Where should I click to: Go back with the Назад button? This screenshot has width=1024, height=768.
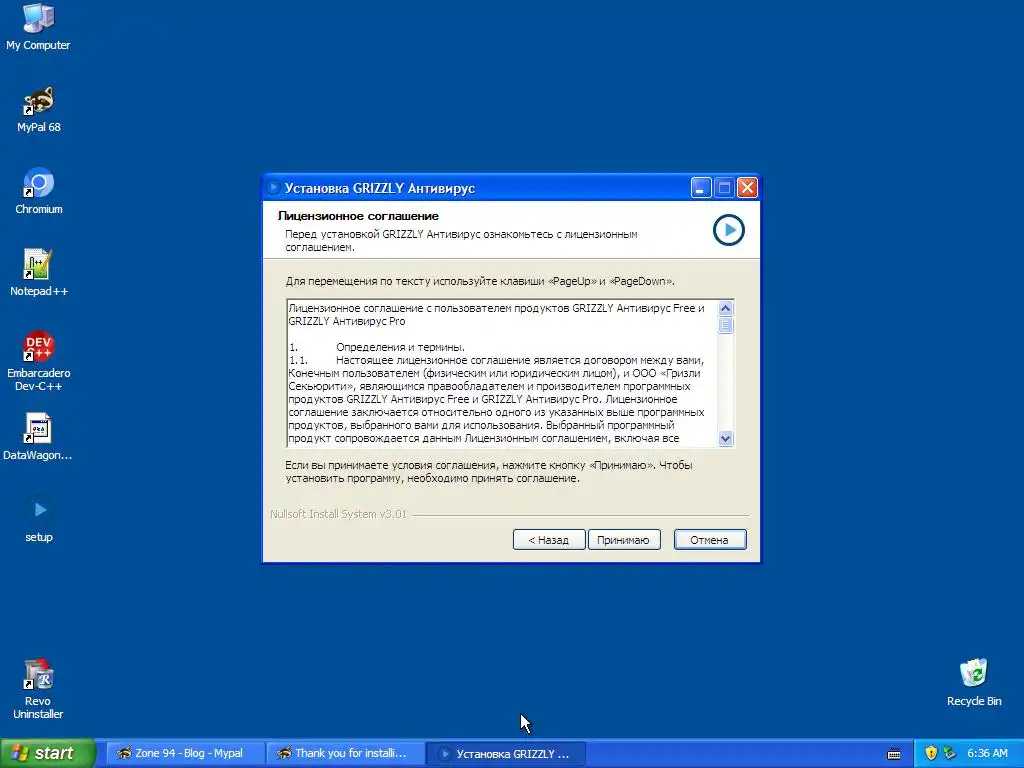point(549,539)
